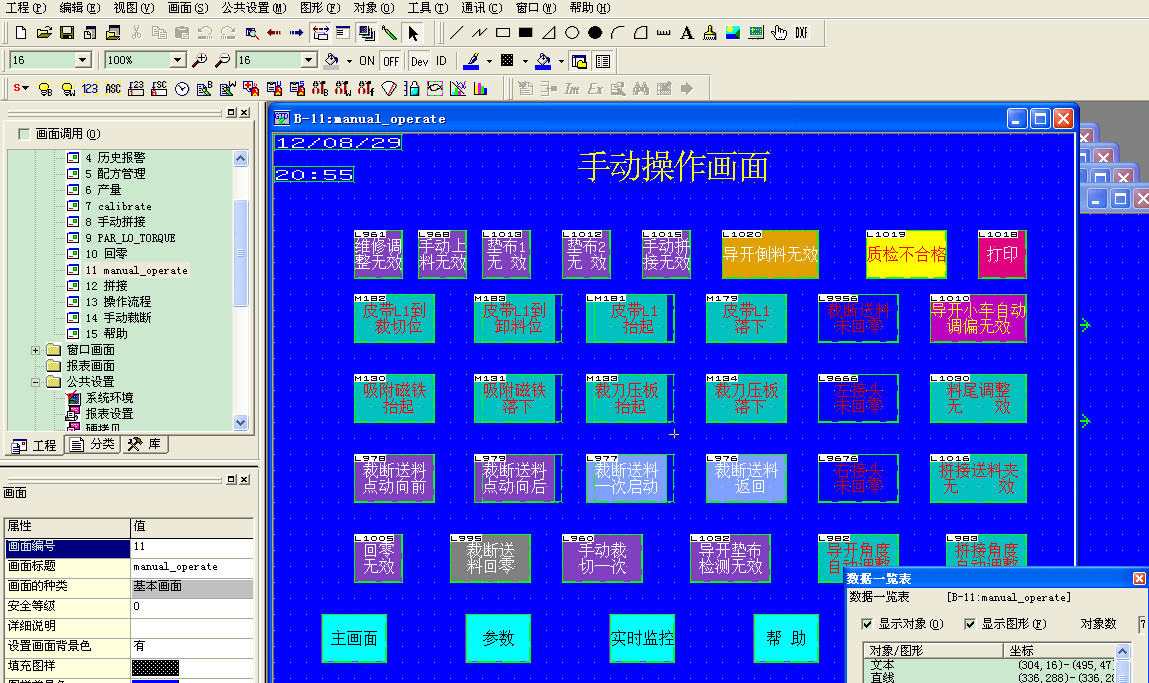The image size is (1149, 683).
Task: Expand the 窗口画面 folder in tree
Action: click(x=37, y=350)
